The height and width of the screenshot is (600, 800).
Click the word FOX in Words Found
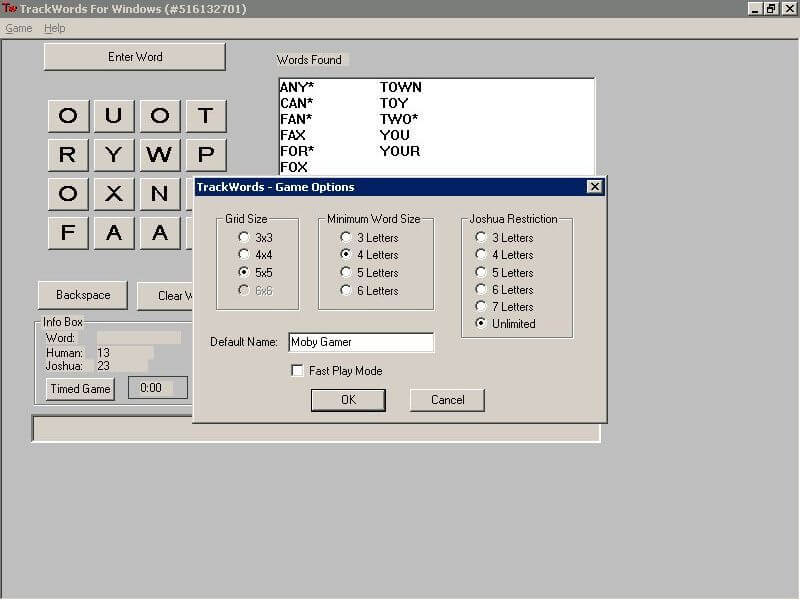point(294,167)
